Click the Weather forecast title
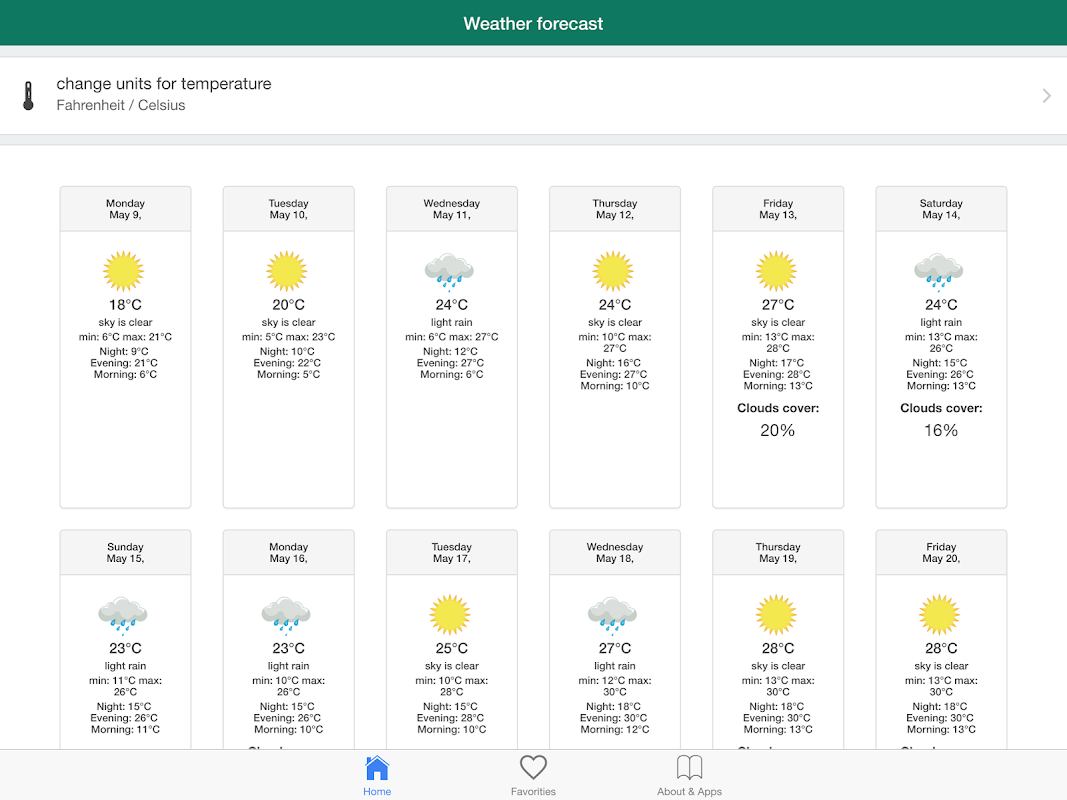This screenshot has height=800, width=1067. [x=534, y=24]
